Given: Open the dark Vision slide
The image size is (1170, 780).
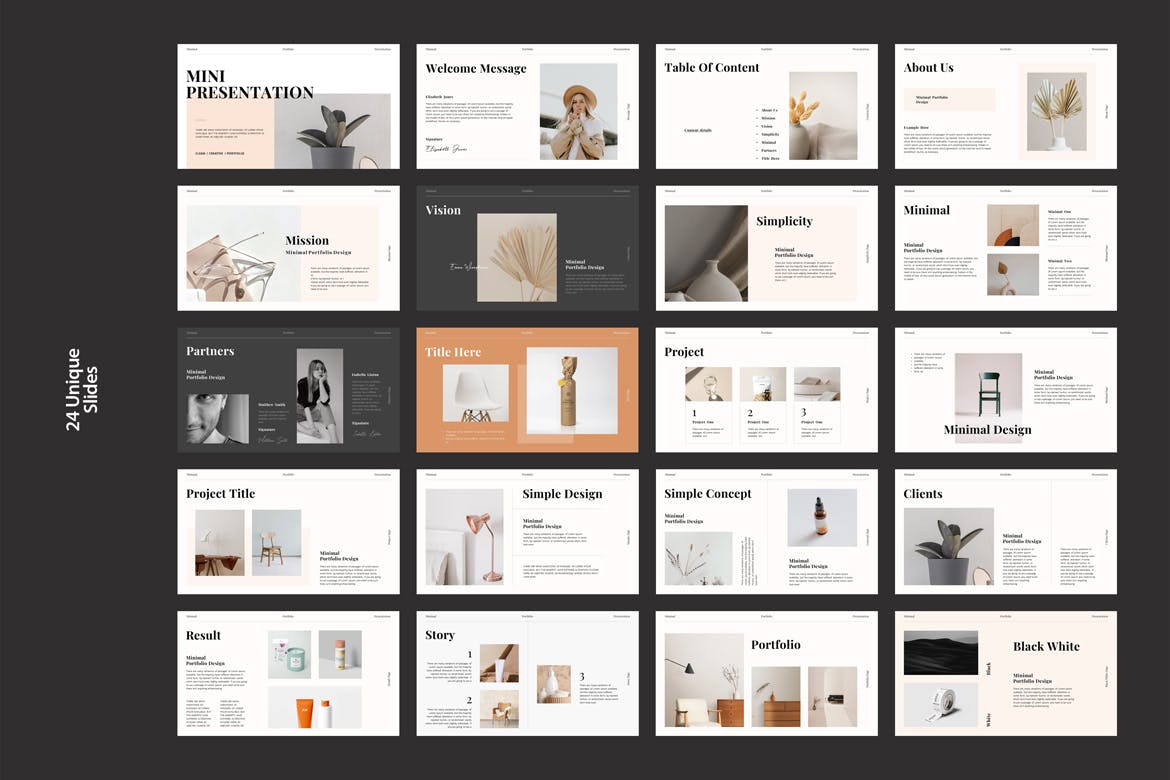Looking at the screenshot, I should point(527,248).
